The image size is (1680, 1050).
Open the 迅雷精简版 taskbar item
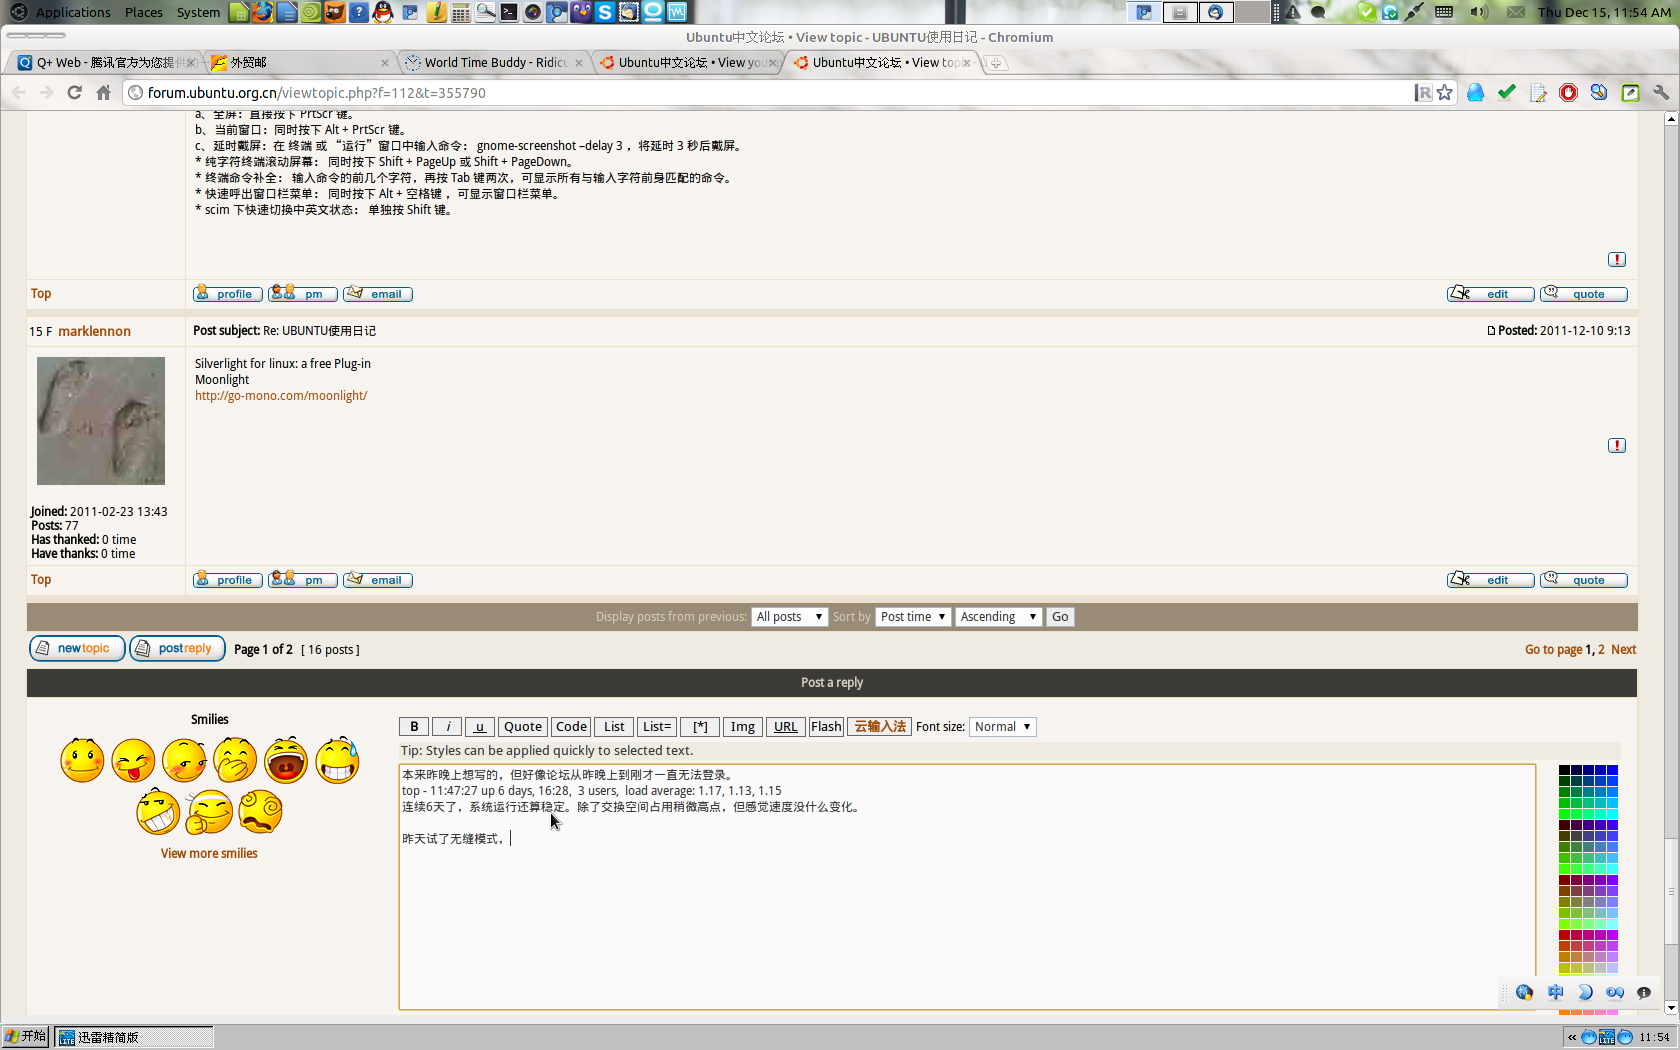tap(133, 1037)
